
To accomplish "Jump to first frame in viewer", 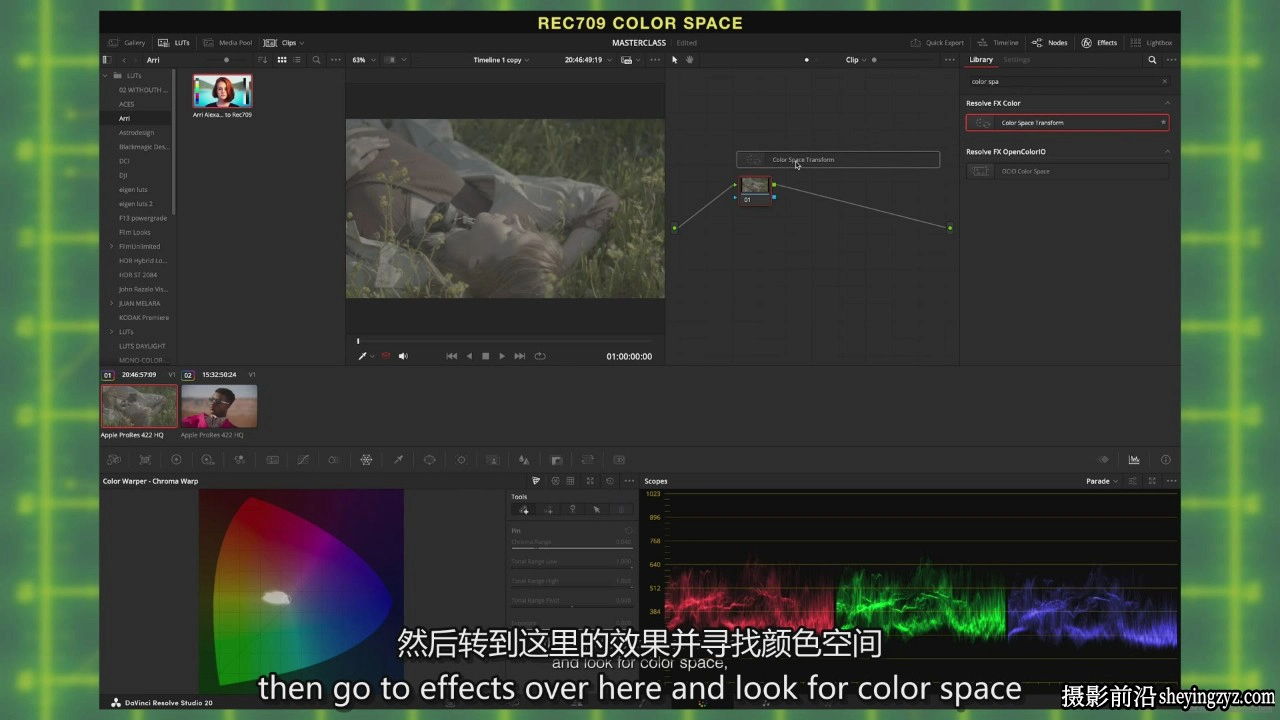I will [451, 356].
